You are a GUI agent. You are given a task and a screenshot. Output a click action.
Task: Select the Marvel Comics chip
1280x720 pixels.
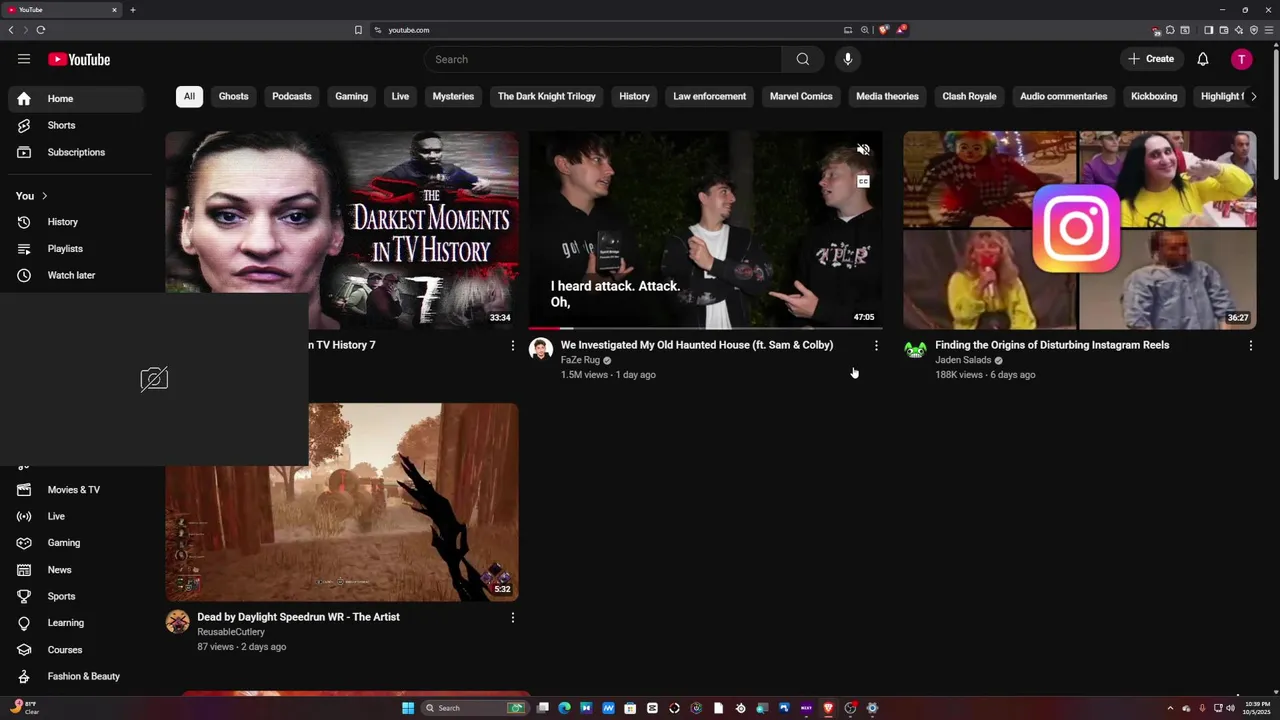pyautogui.click(x=801, y=96)
